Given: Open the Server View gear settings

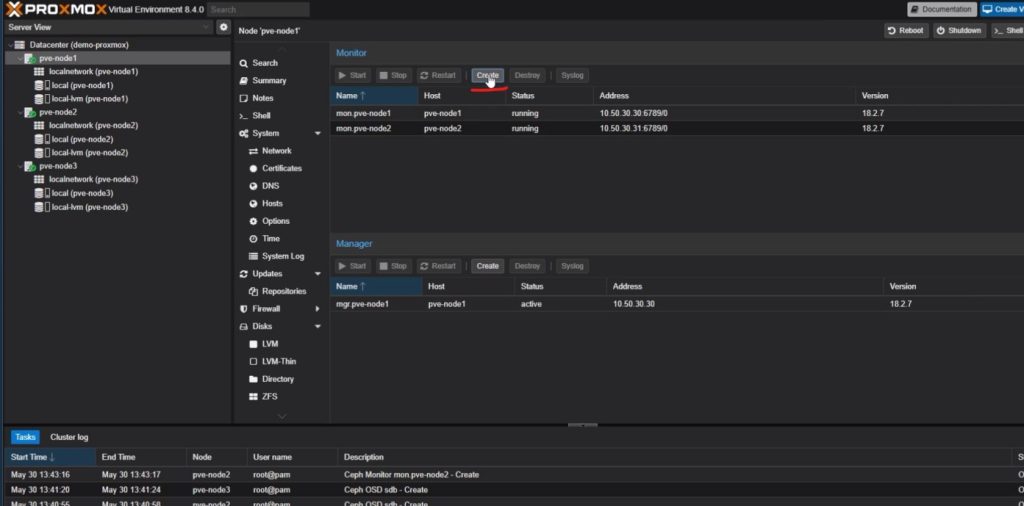Looking at the screenshot, I should coord(223,27).
